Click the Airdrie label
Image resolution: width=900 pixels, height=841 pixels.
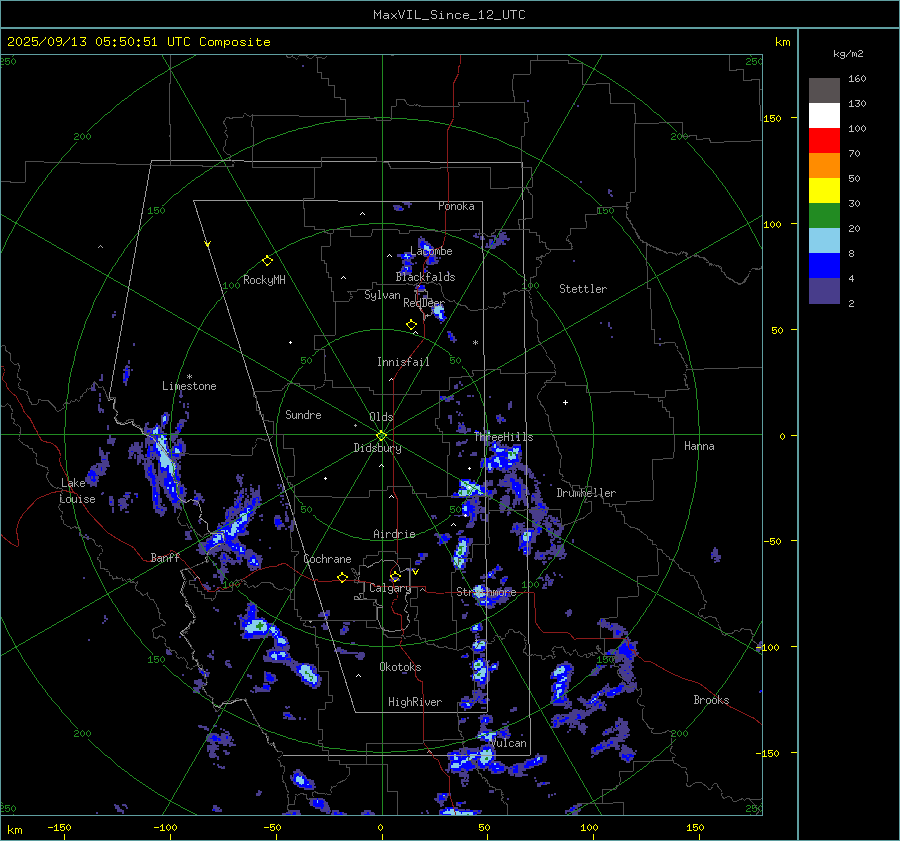(x=394, y=534)
